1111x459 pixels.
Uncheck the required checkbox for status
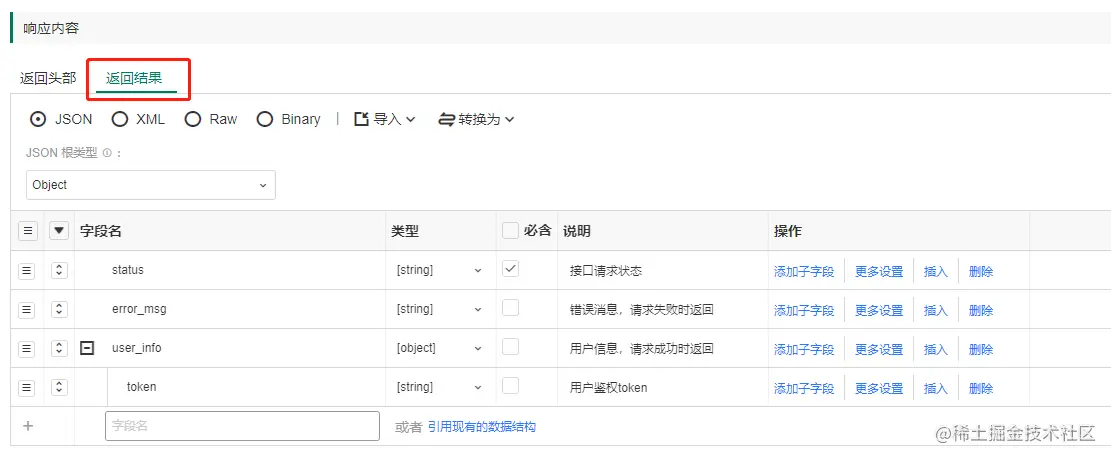click(510, 269)
